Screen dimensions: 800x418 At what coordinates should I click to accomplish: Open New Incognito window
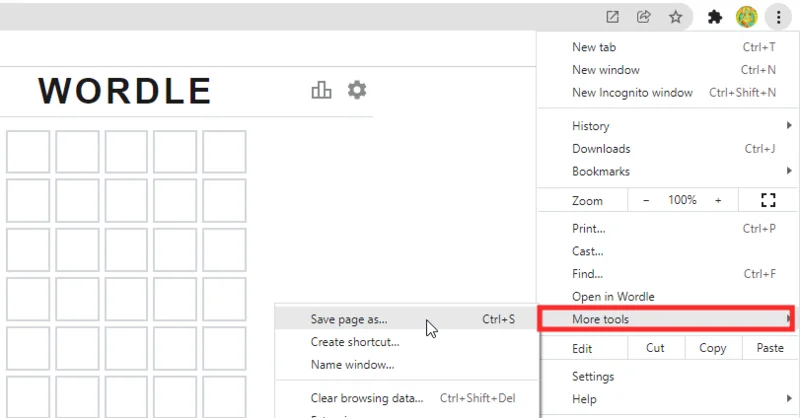[x=668, y=92]
